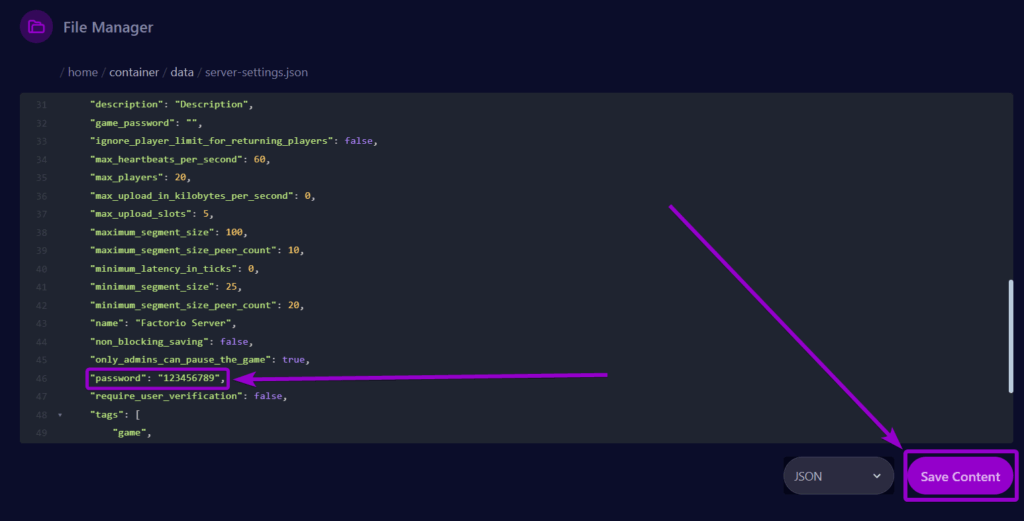Click the description value text
The width and height of the screenshot is (1024, 521).
(x=213, y=104)
